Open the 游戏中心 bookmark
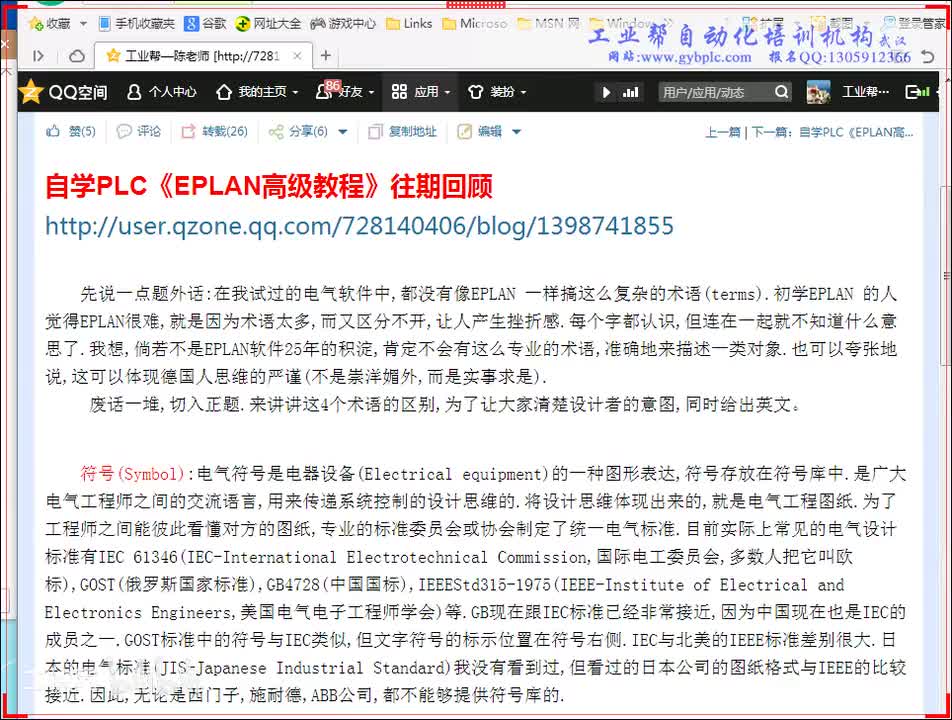 coord(343,23)
